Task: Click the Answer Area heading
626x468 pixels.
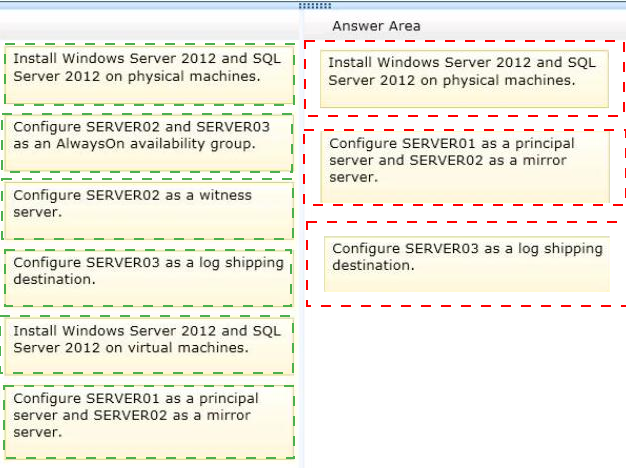Action: (x=376, y=26)
